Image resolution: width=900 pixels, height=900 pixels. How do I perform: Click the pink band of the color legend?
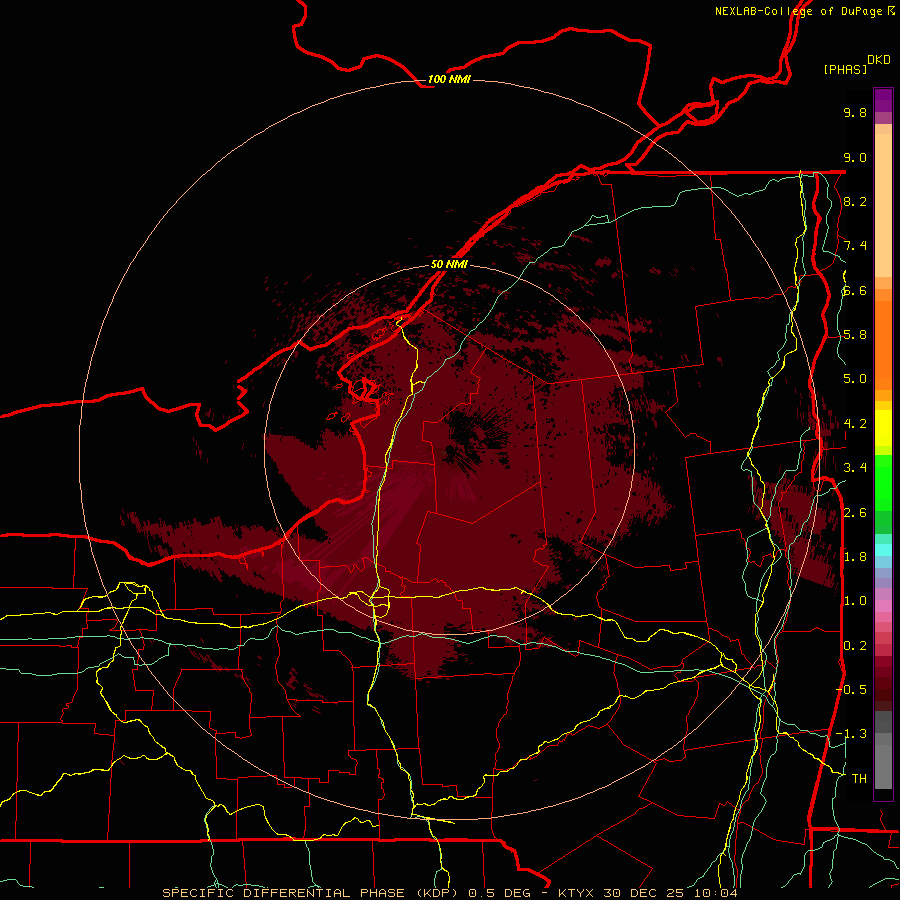883,606
